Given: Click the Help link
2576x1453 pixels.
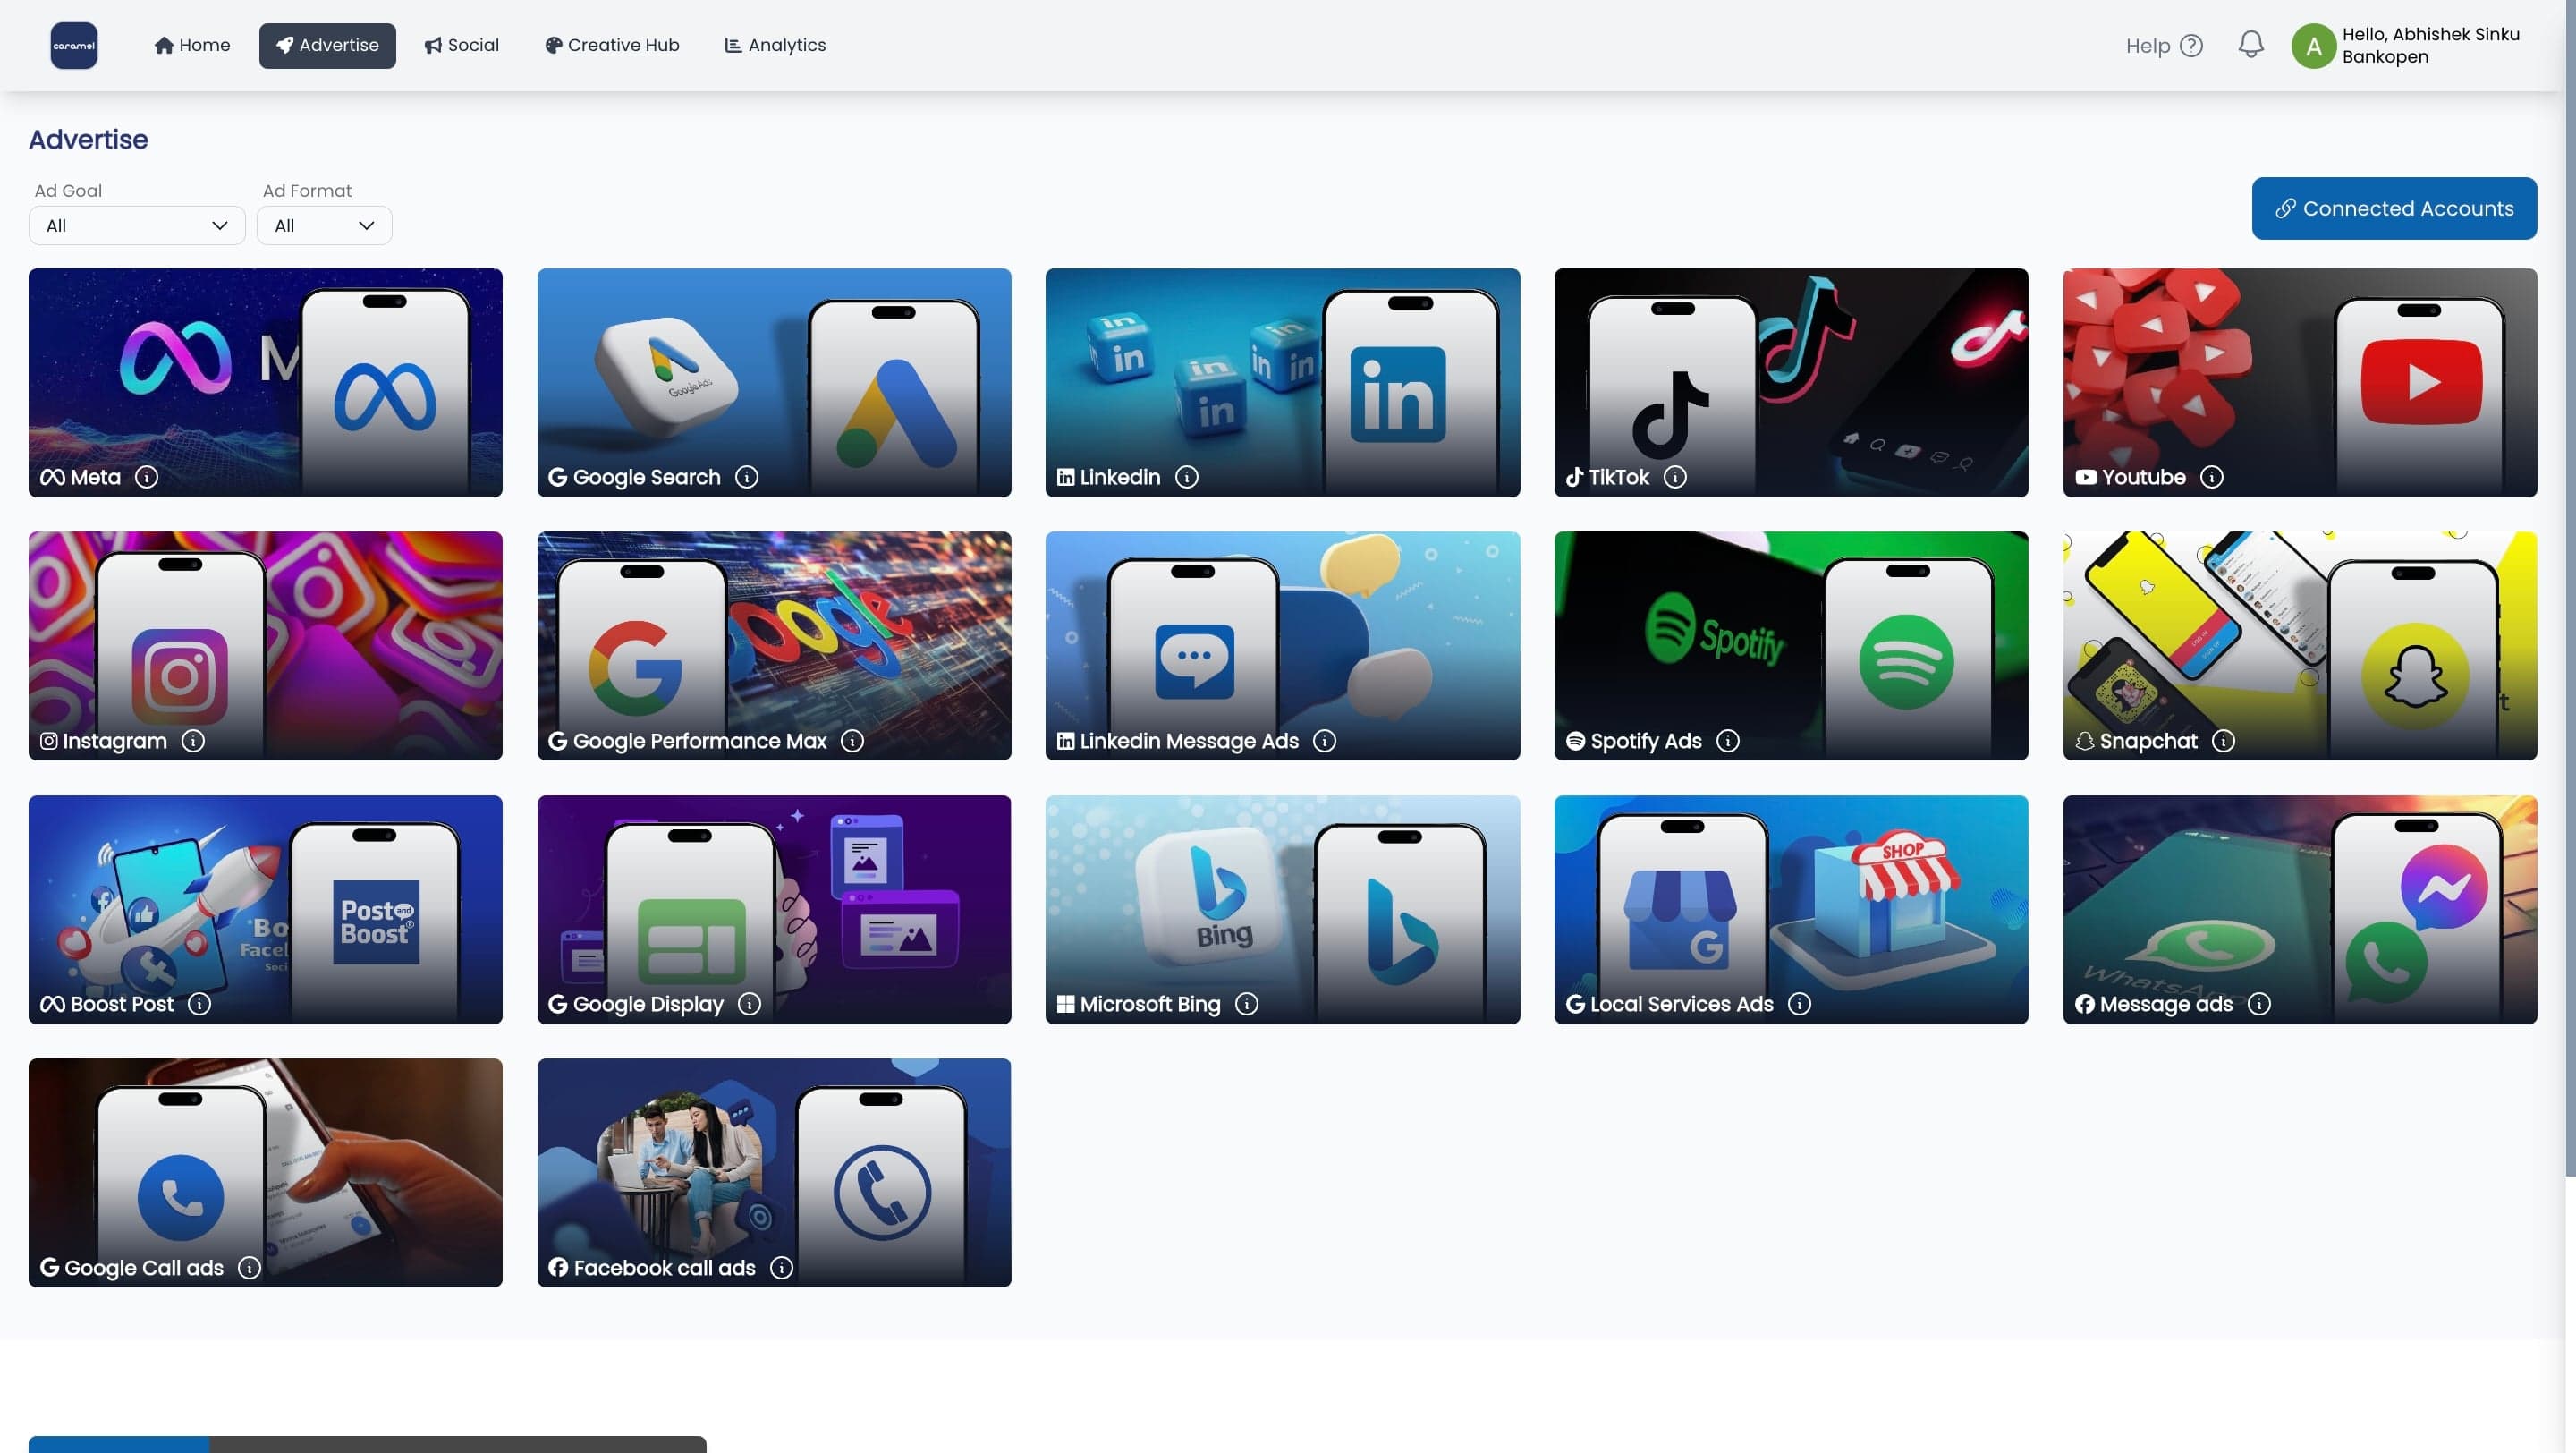Looking at the screenshot, I should [x=2147, y=46].
